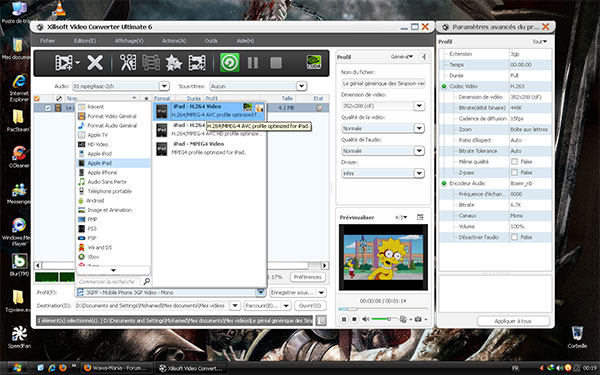Click the Nom du fichier input field
Image resolution: width=600 pixels, height=375 pixels.
(383, 83)
